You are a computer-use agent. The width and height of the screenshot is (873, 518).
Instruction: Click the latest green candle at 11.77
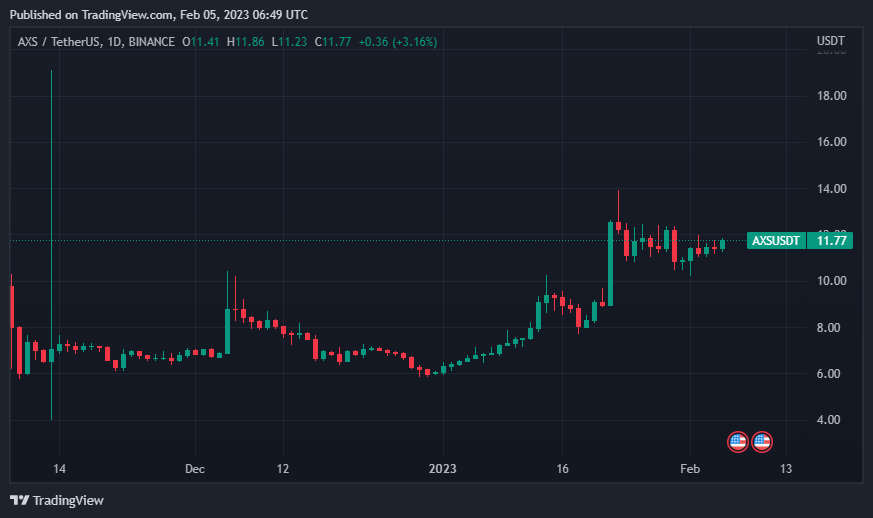[x=723, y=245]
